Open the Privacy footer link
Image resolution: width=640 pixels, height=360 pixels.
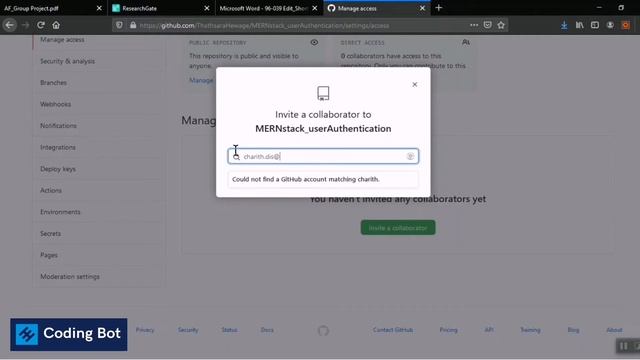(145, 330)
